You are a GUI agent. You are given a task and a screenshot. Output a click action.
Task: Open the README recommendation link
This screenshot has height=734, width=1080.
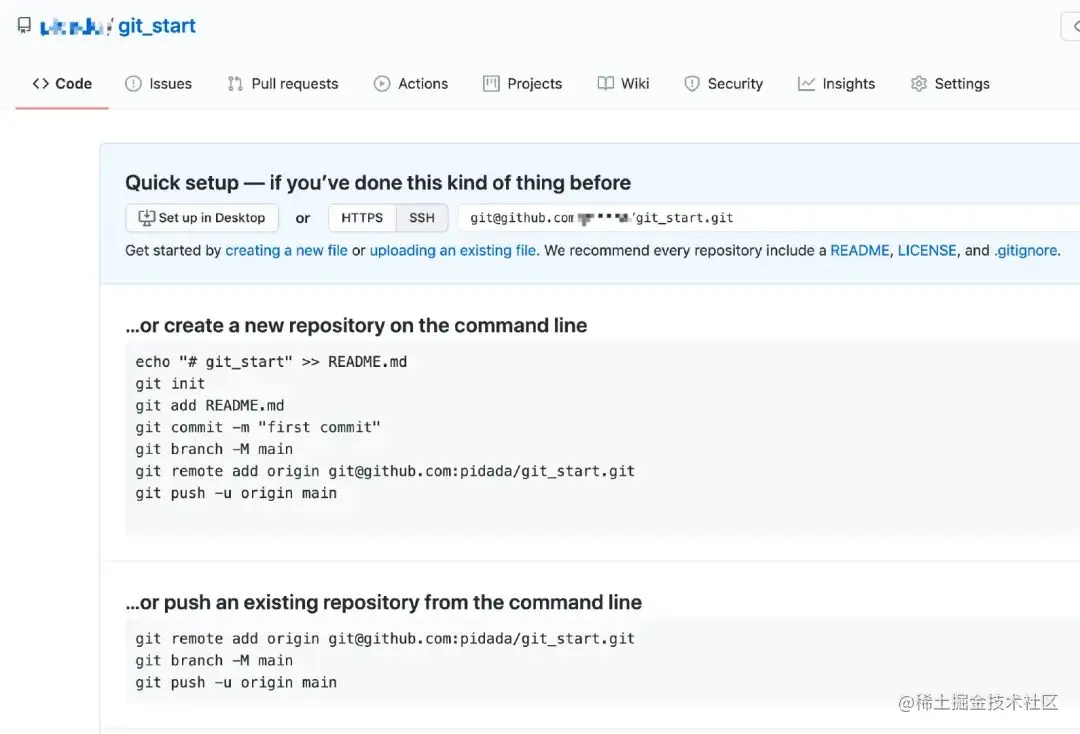[860, 251]
